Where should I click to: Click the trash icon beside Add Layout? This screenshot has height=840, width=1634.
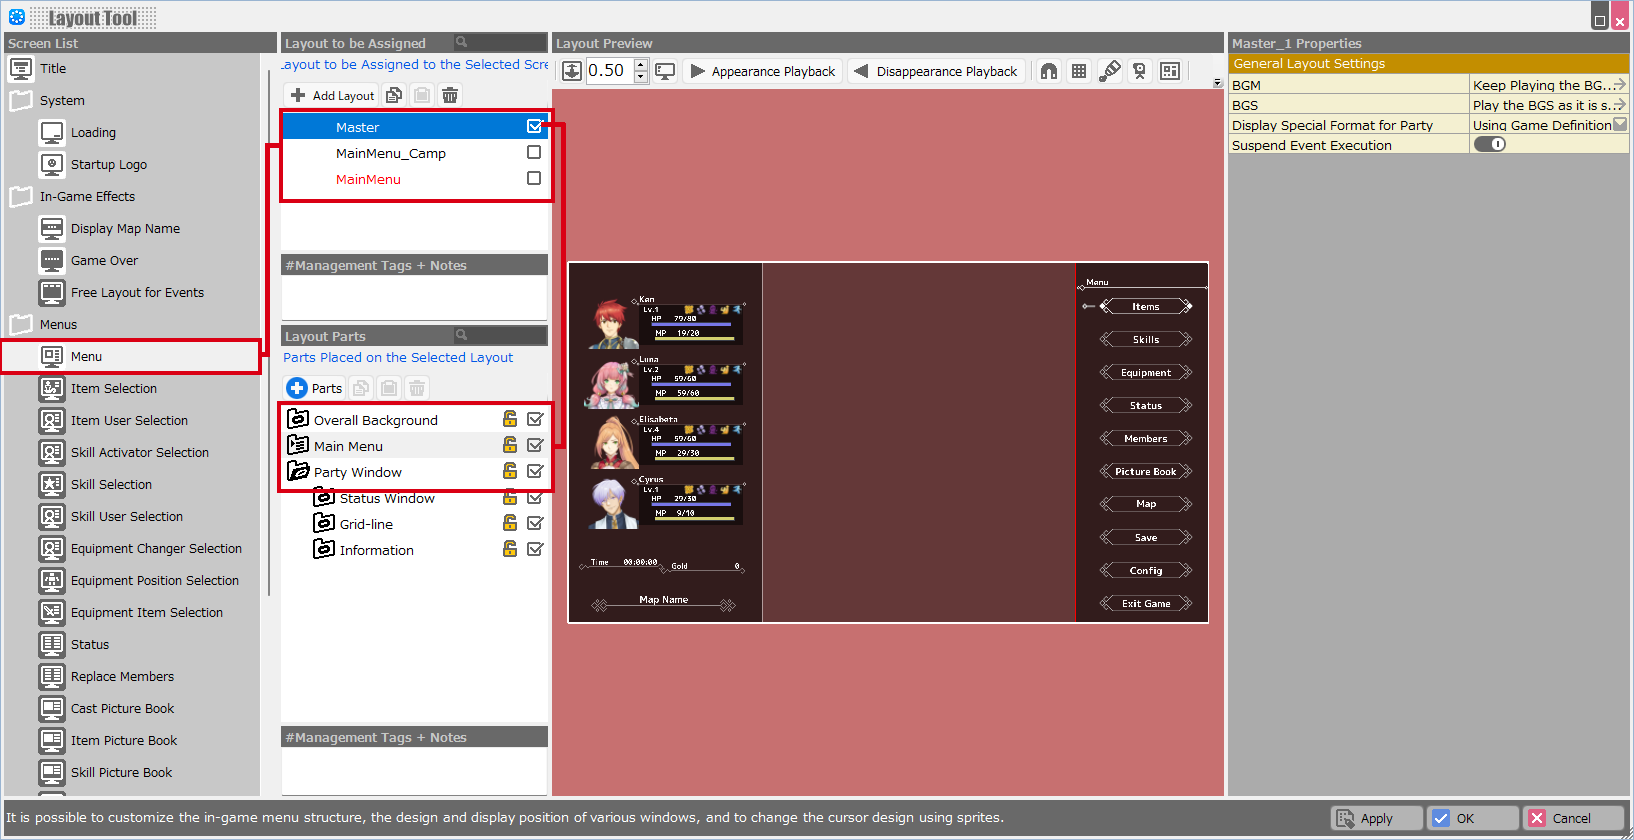(x=450, y=95)
